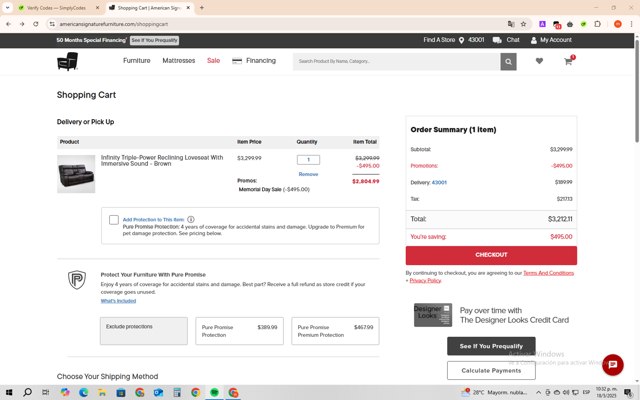Click the browser address bar URL
Image resolution: width=640 pixels, height=400 pixels.
(114, 24)
